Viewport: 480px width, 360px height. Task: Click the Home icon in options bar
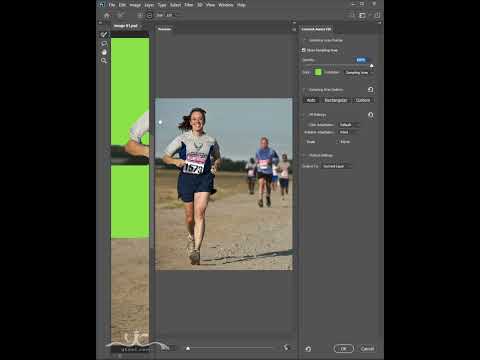107,15
